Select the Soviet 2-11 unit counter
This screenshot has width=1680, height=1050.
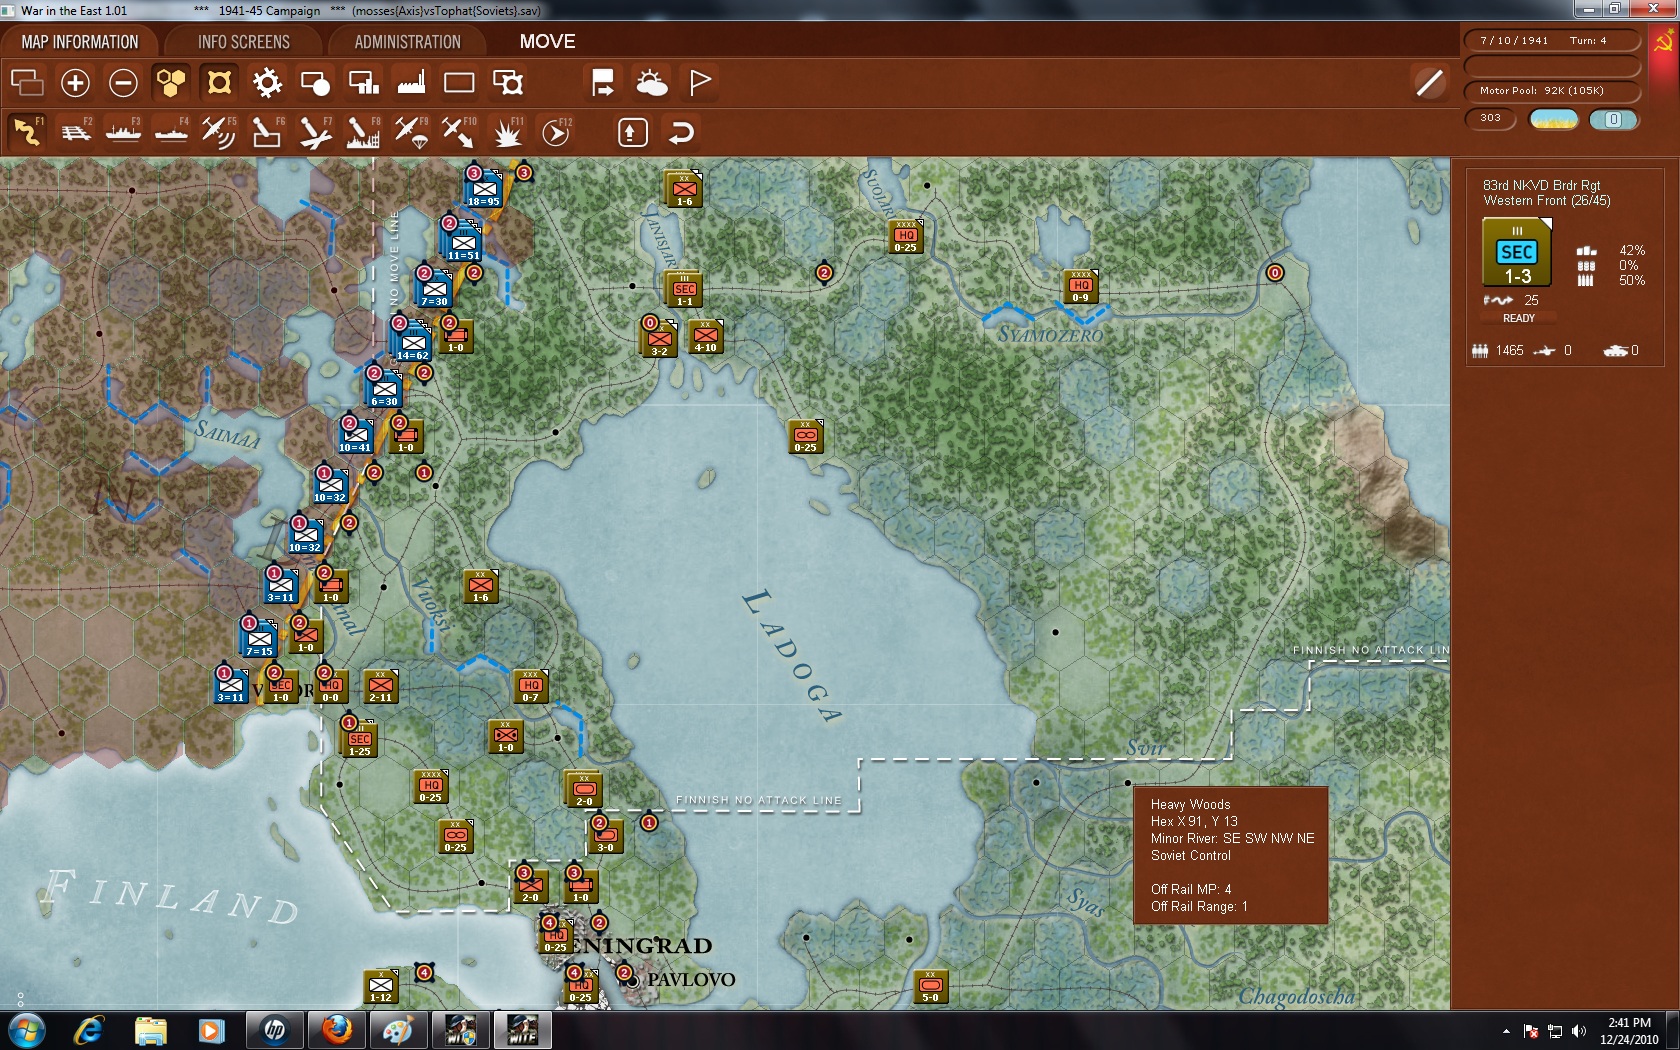[x=380, y=687]
